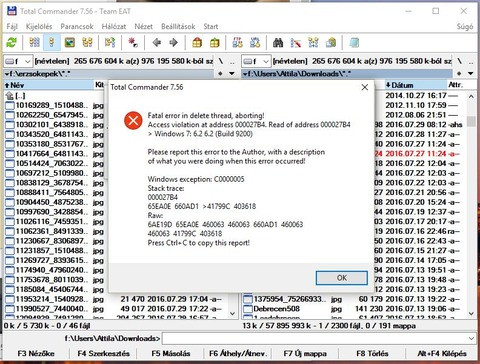Image resolution: width=480 pixels, height=364 pixels.
Task: Click right panel scrollbar up arrow
Action: [471, 97]
